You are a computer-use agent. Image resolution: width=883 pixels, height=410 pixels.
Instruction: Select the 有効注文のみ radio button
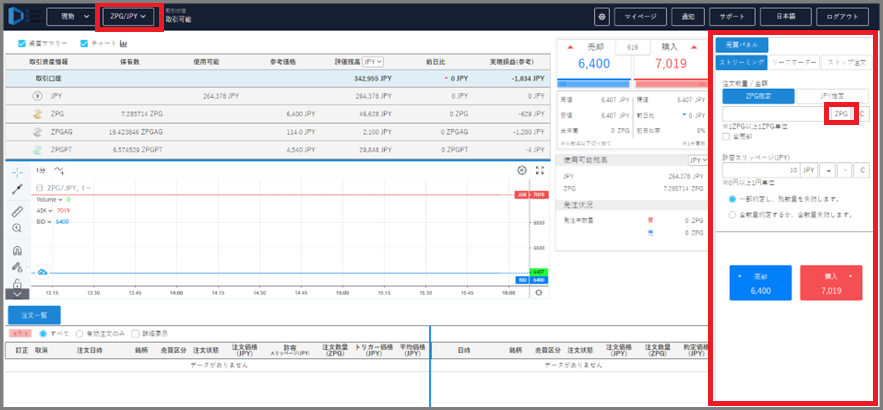[x=79, y=333]
